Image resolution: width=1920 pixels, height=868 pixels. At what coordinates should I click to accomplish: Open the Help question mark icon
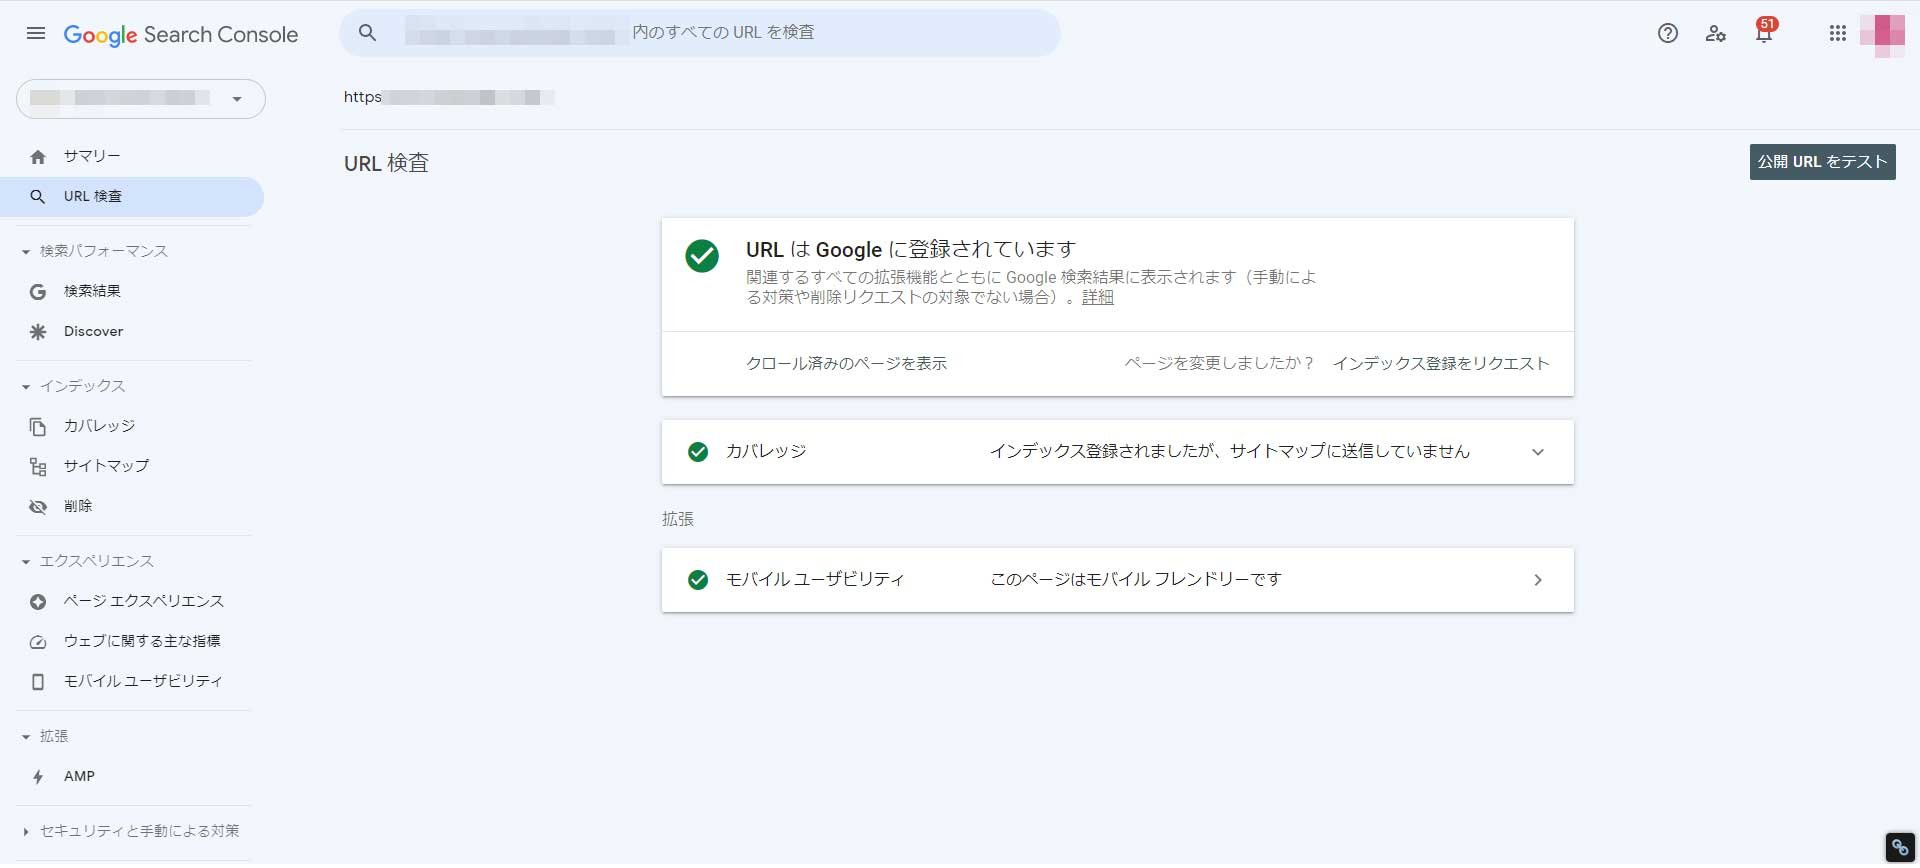point(1668,33)
